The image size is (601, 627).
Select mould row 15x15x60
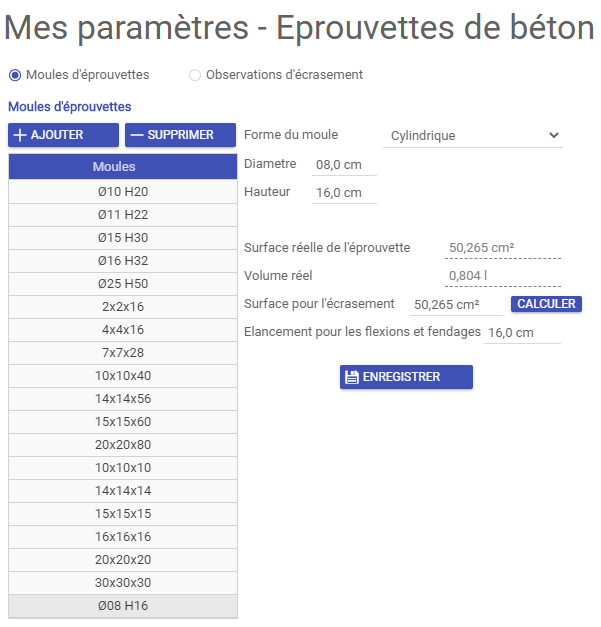123,421
